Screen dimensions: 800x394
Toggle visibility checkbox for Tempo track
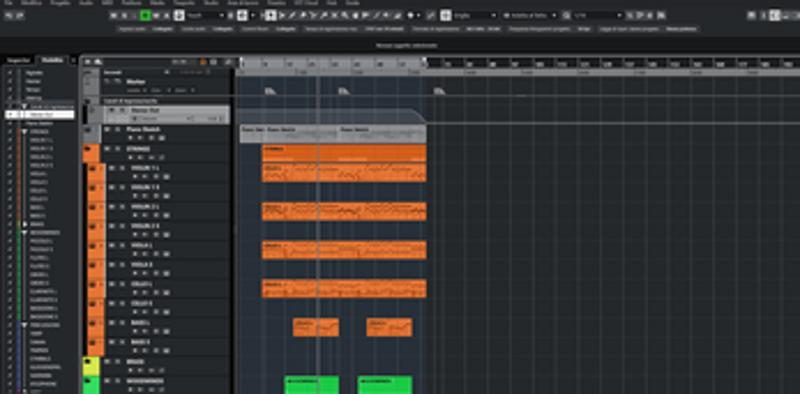pos(9,89)
